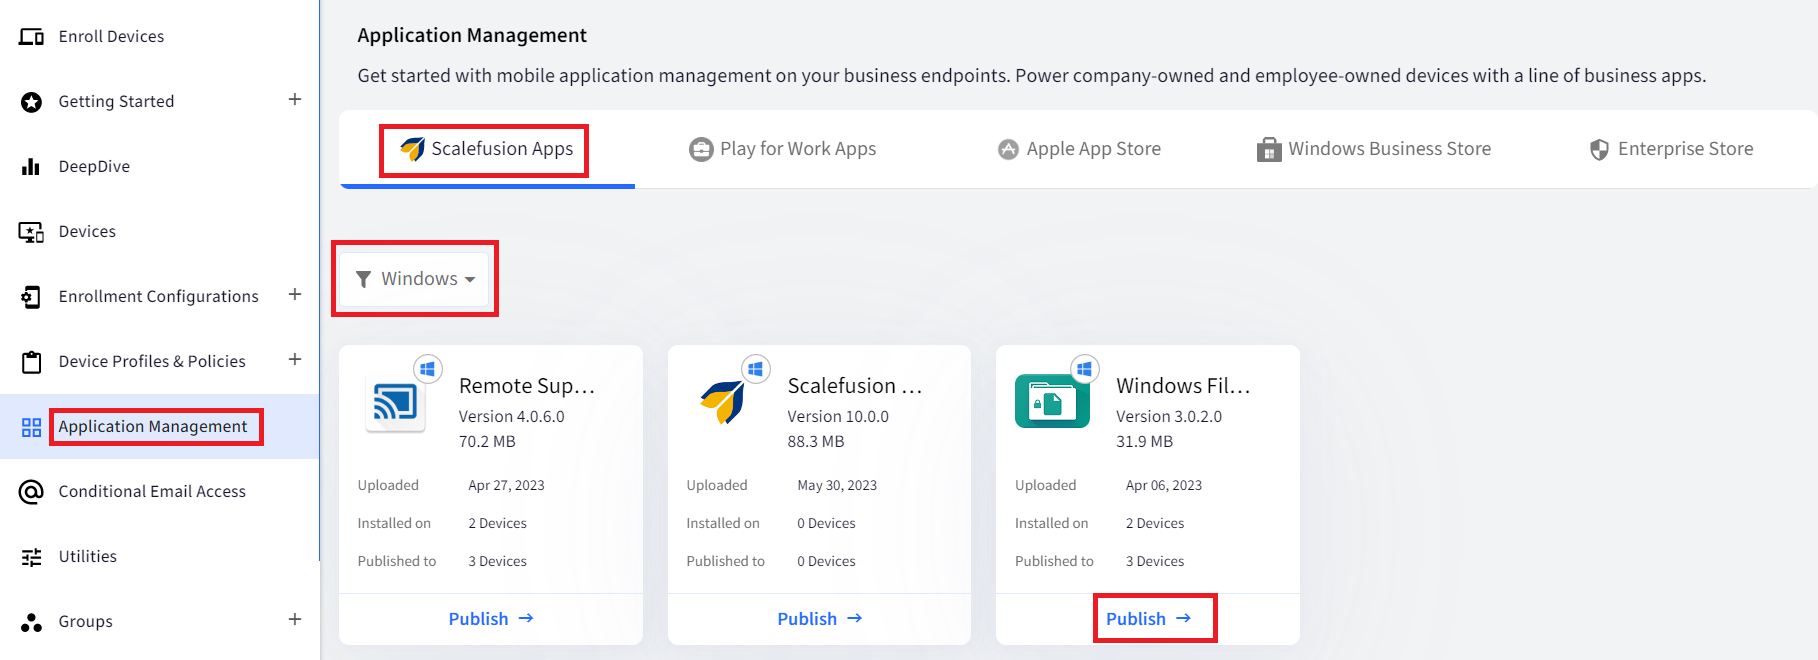Click the Windows Fil... app title
The width and height of the screenshot is (1818, 660).
click(x=1183, y=386)
